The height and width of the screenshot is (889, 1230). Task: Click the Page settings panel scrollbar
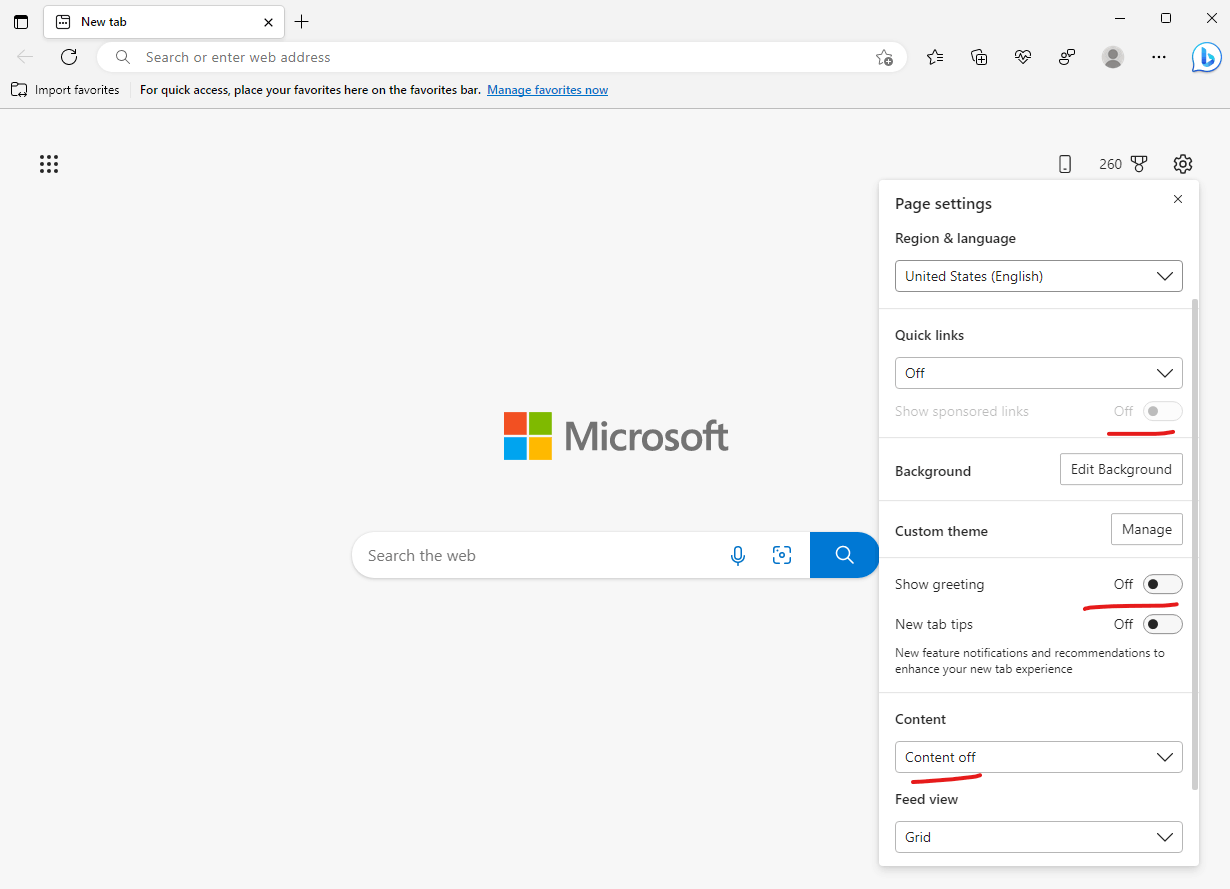[1195, 544]
